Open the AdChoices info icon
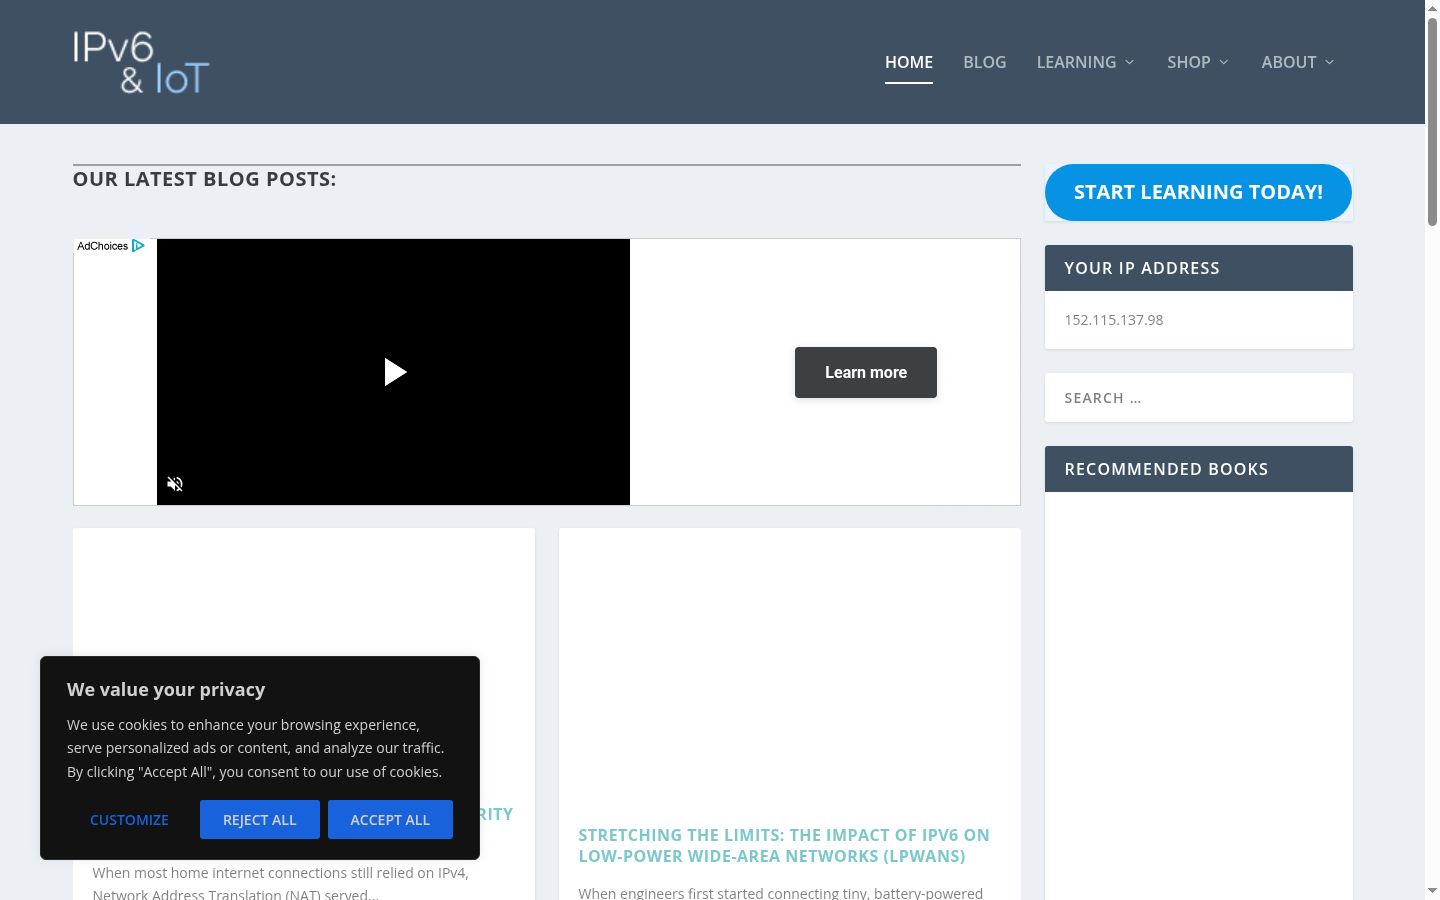Viewport: 1440px width, 900px height. pos(138,246)
